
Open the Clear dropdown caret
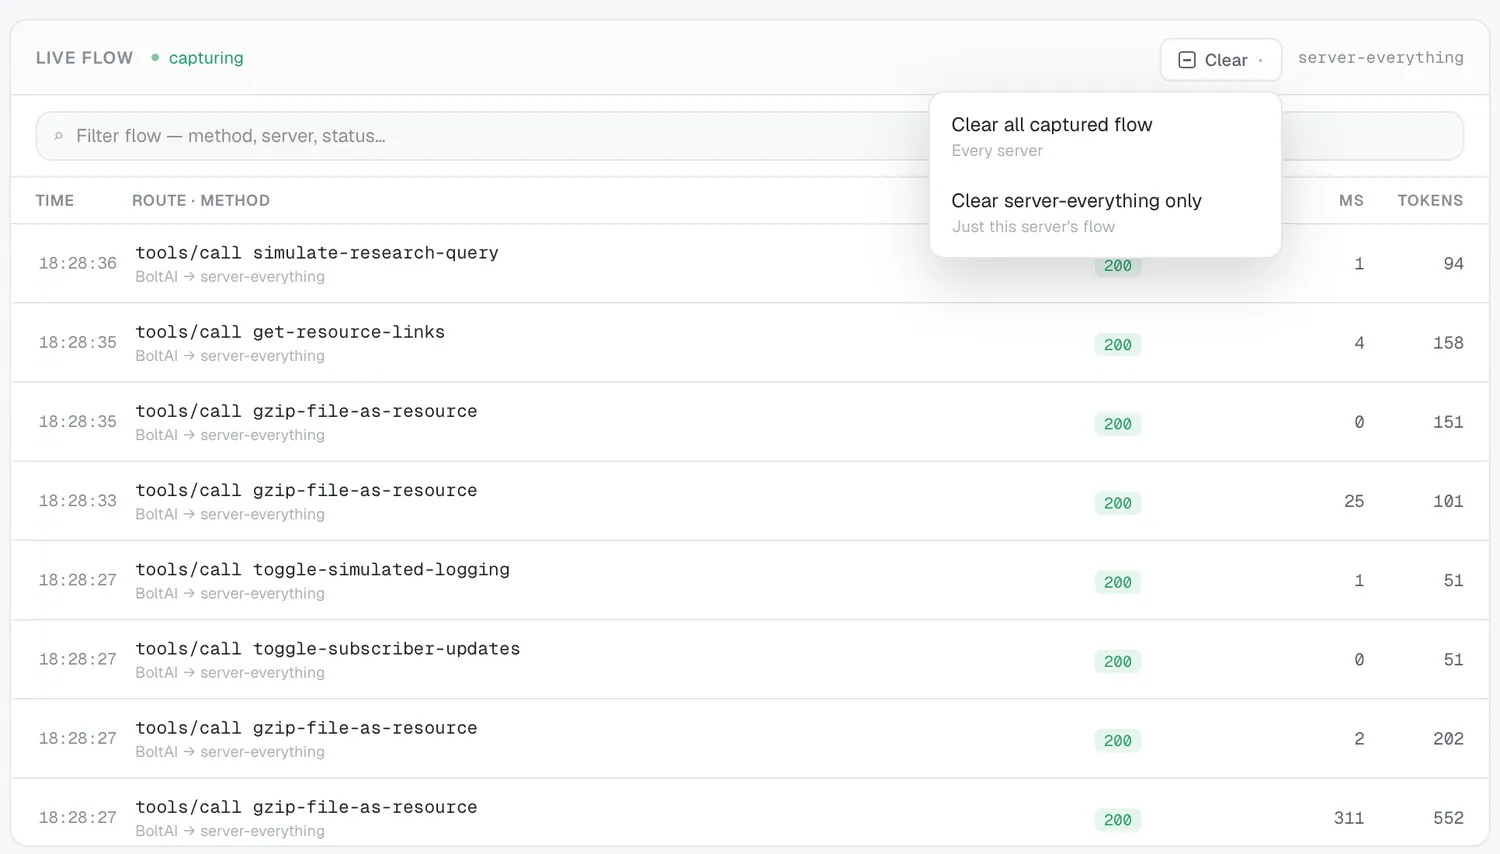pyautogui.click(x=1260, y=61)
